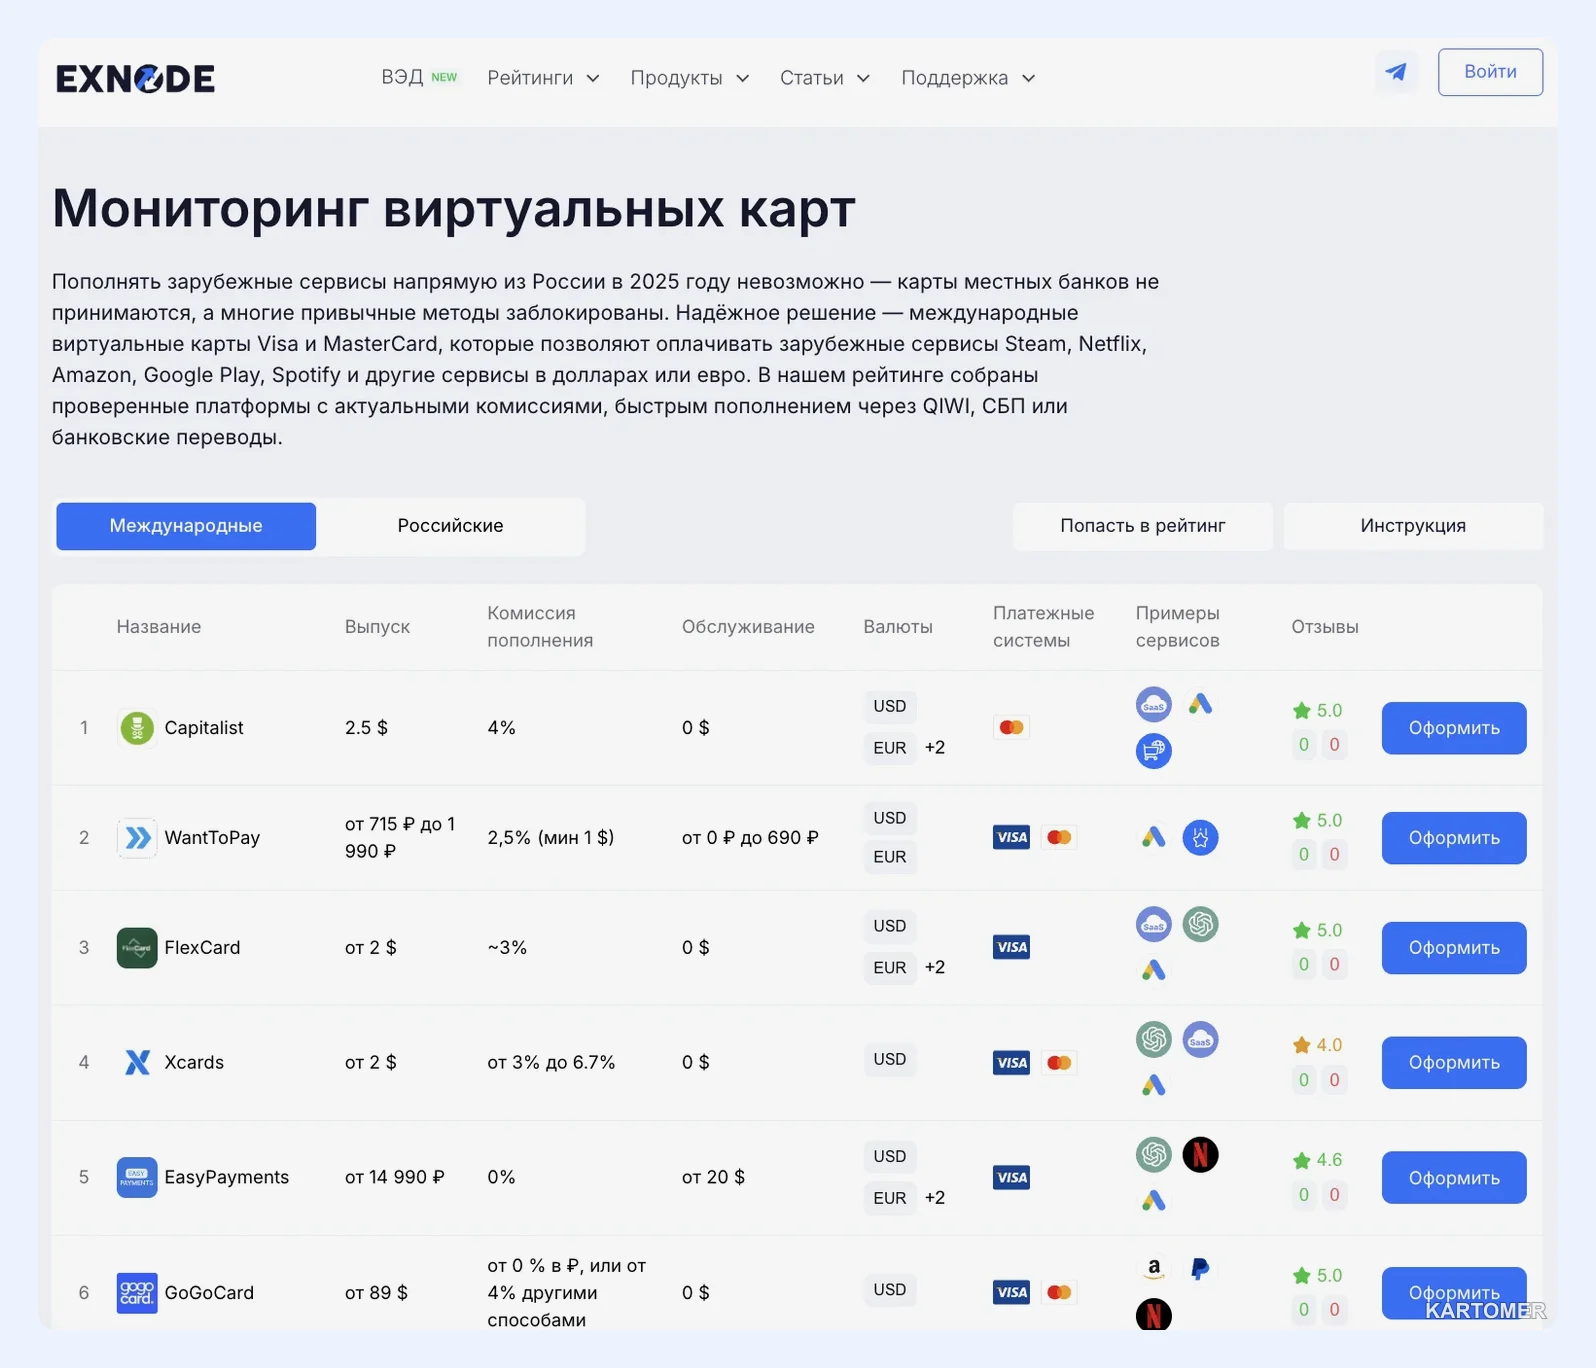Click the FlexCard logo icon
This screenshot has width=1596, height=1368.
click(x=137, y=948)
